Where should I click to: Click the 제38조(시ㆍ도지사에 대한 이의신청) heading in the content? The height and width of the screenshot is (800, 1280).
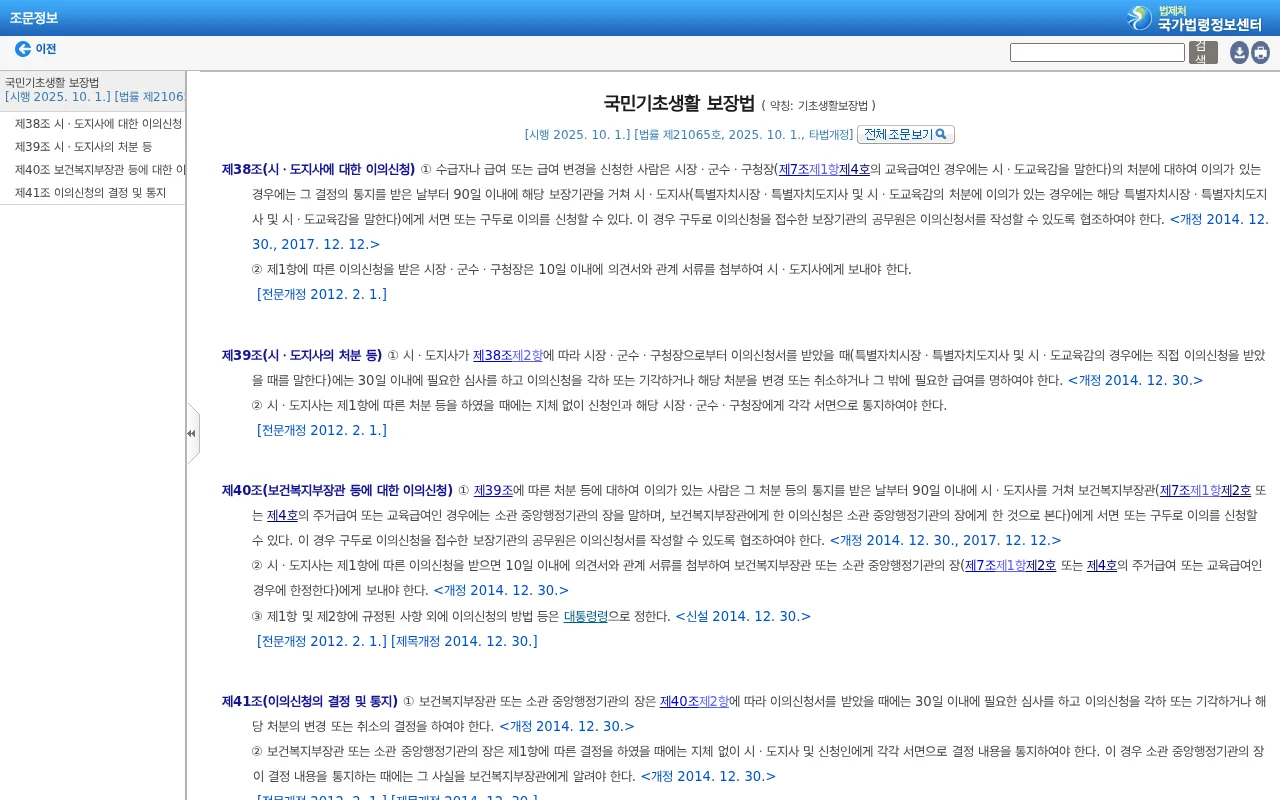pos(318,169)
